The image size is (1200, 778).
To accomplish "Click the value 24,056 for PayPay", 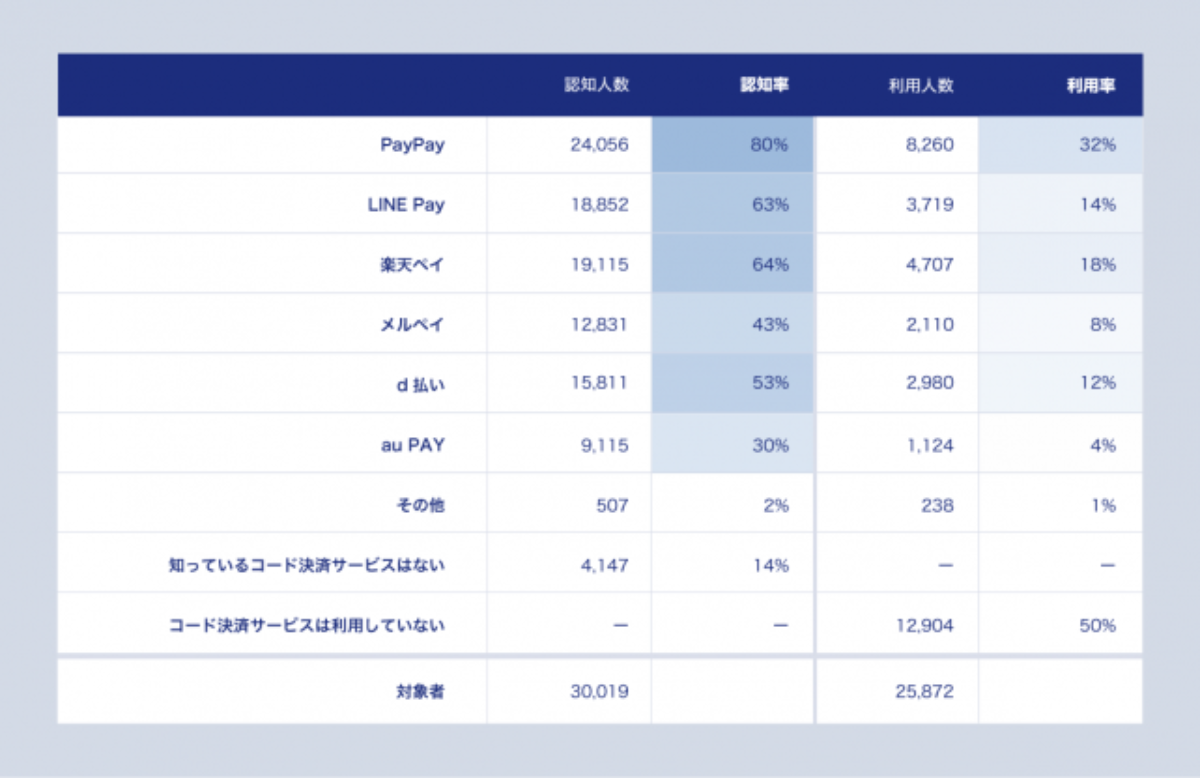I will 599,145.
